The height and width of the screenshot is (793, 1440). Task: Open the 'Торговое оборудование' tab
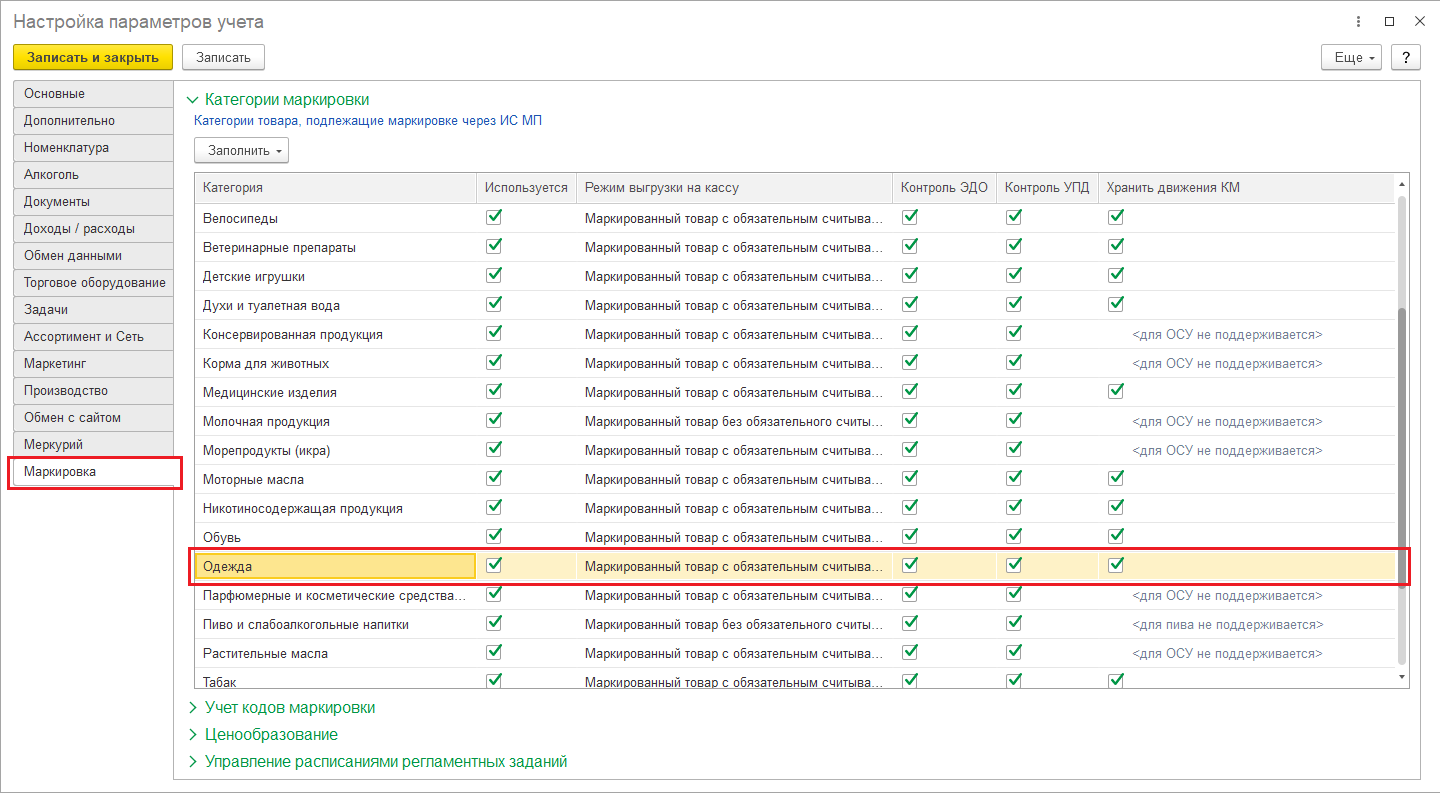(x=93, y=282)
